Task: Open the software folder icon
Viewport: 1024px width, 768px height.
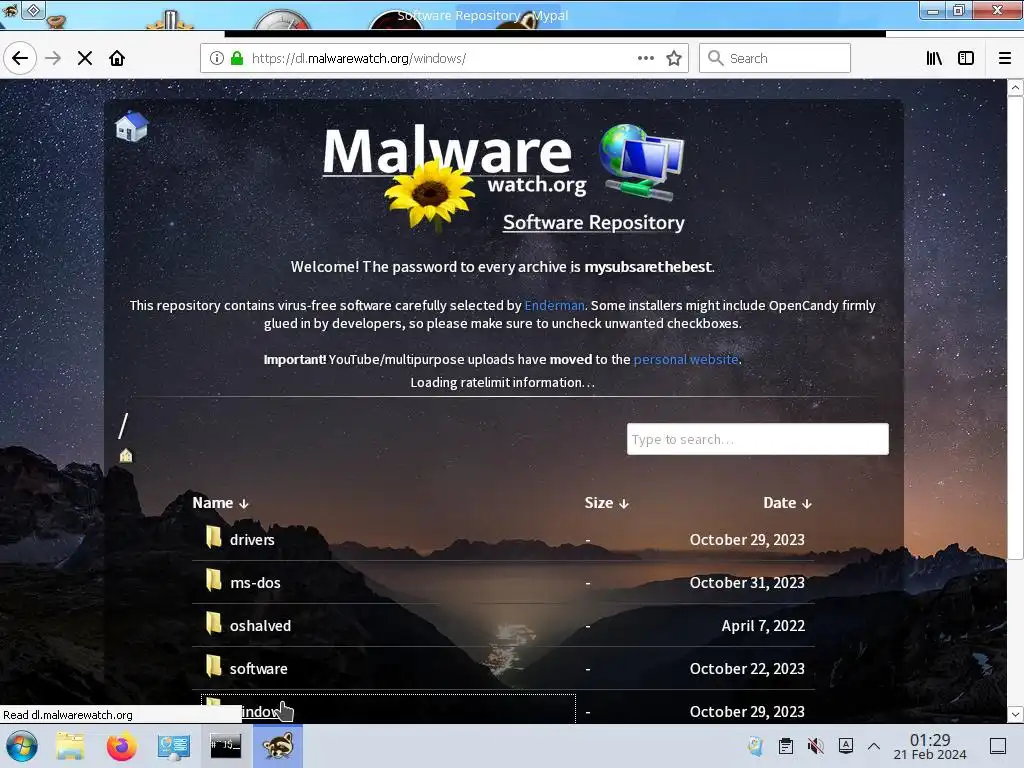Action: click(x=213, y=667)
